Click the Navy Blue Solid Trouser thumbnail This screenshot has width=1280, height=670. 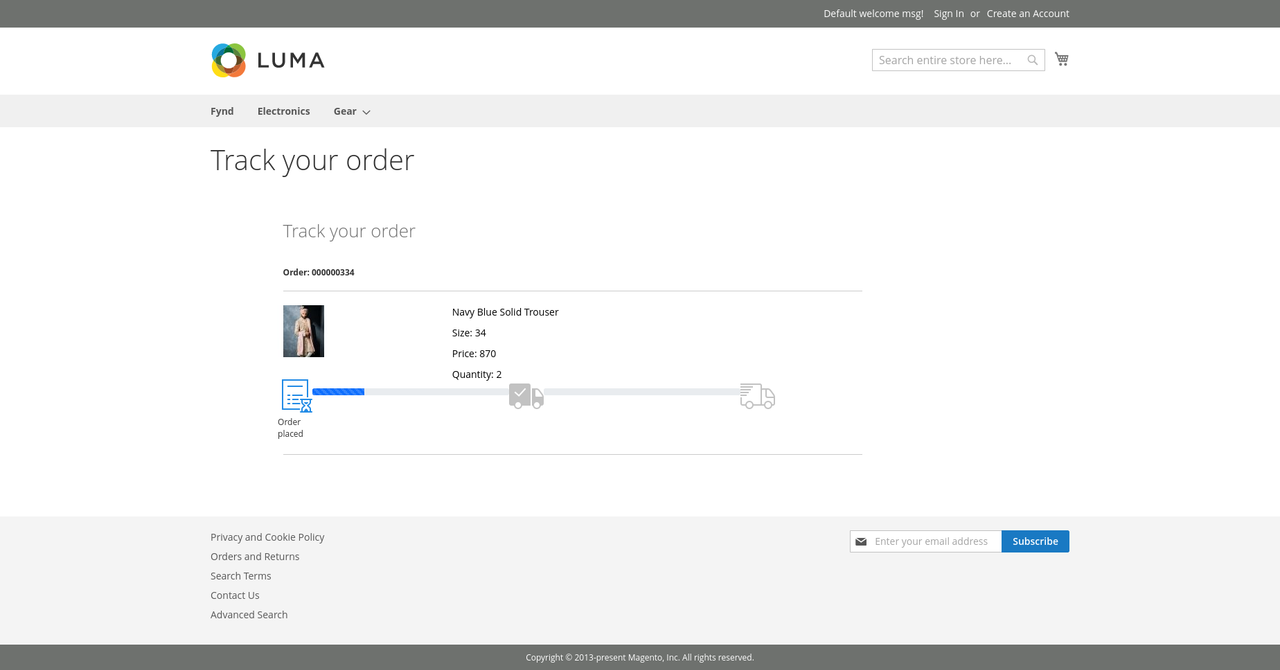(303, 331)
